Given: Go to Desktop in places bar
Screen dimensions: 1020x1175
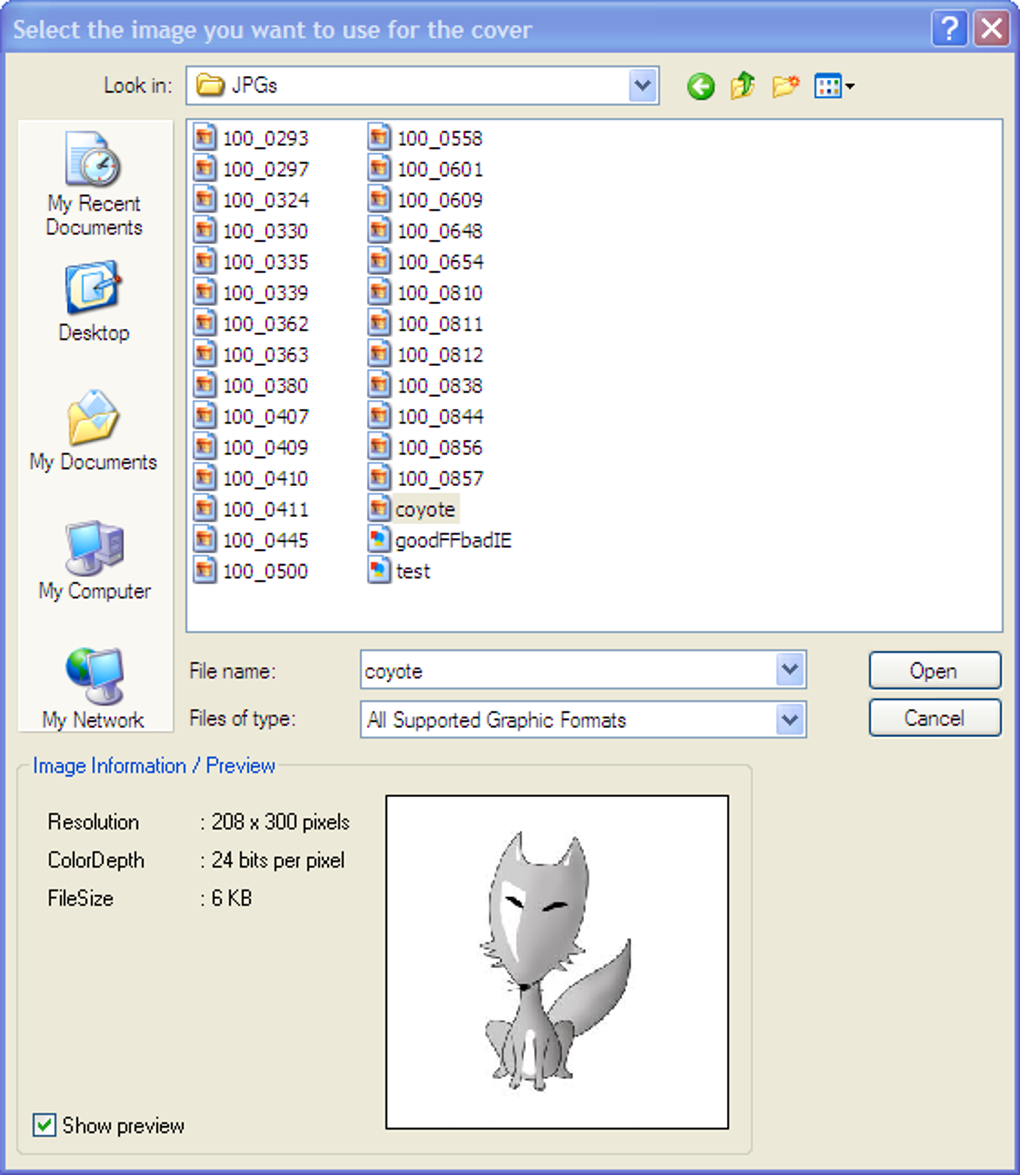Looking at the screenshot, I should pyautogui.click(x=94, y=302).
